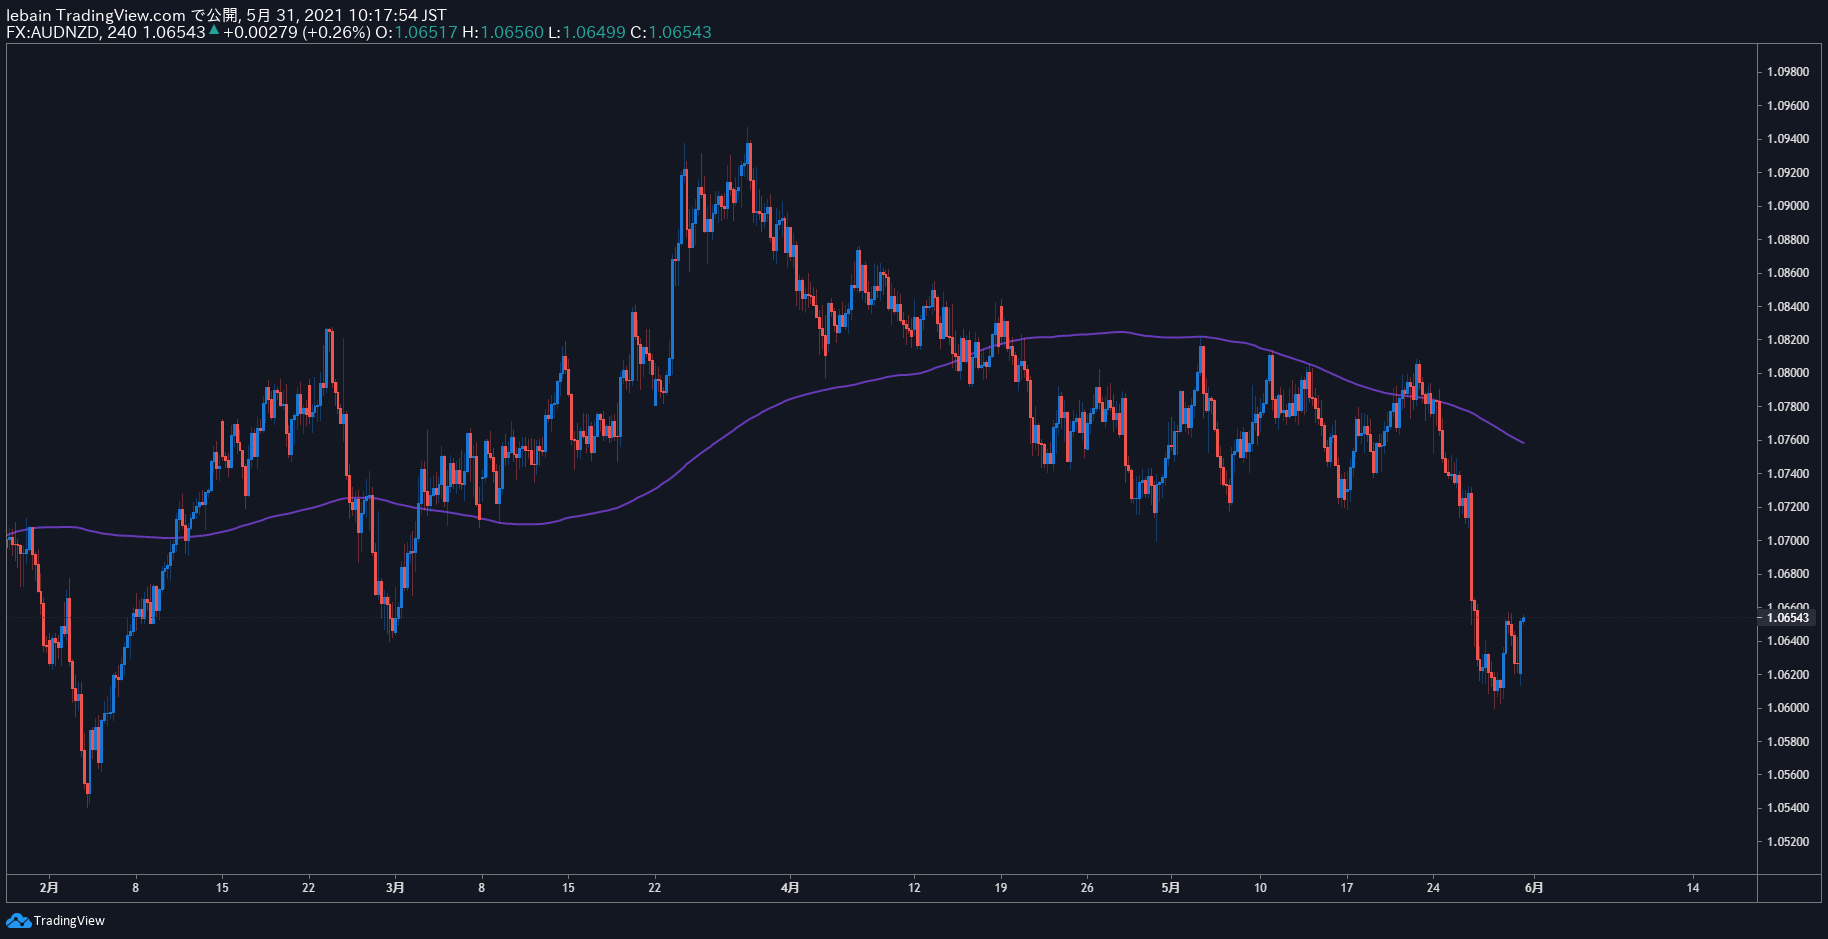The width and height of the screenshot is (1828, 939).
Task: Click the price axis label 1.07200
Action: [x=1788, y=507]
